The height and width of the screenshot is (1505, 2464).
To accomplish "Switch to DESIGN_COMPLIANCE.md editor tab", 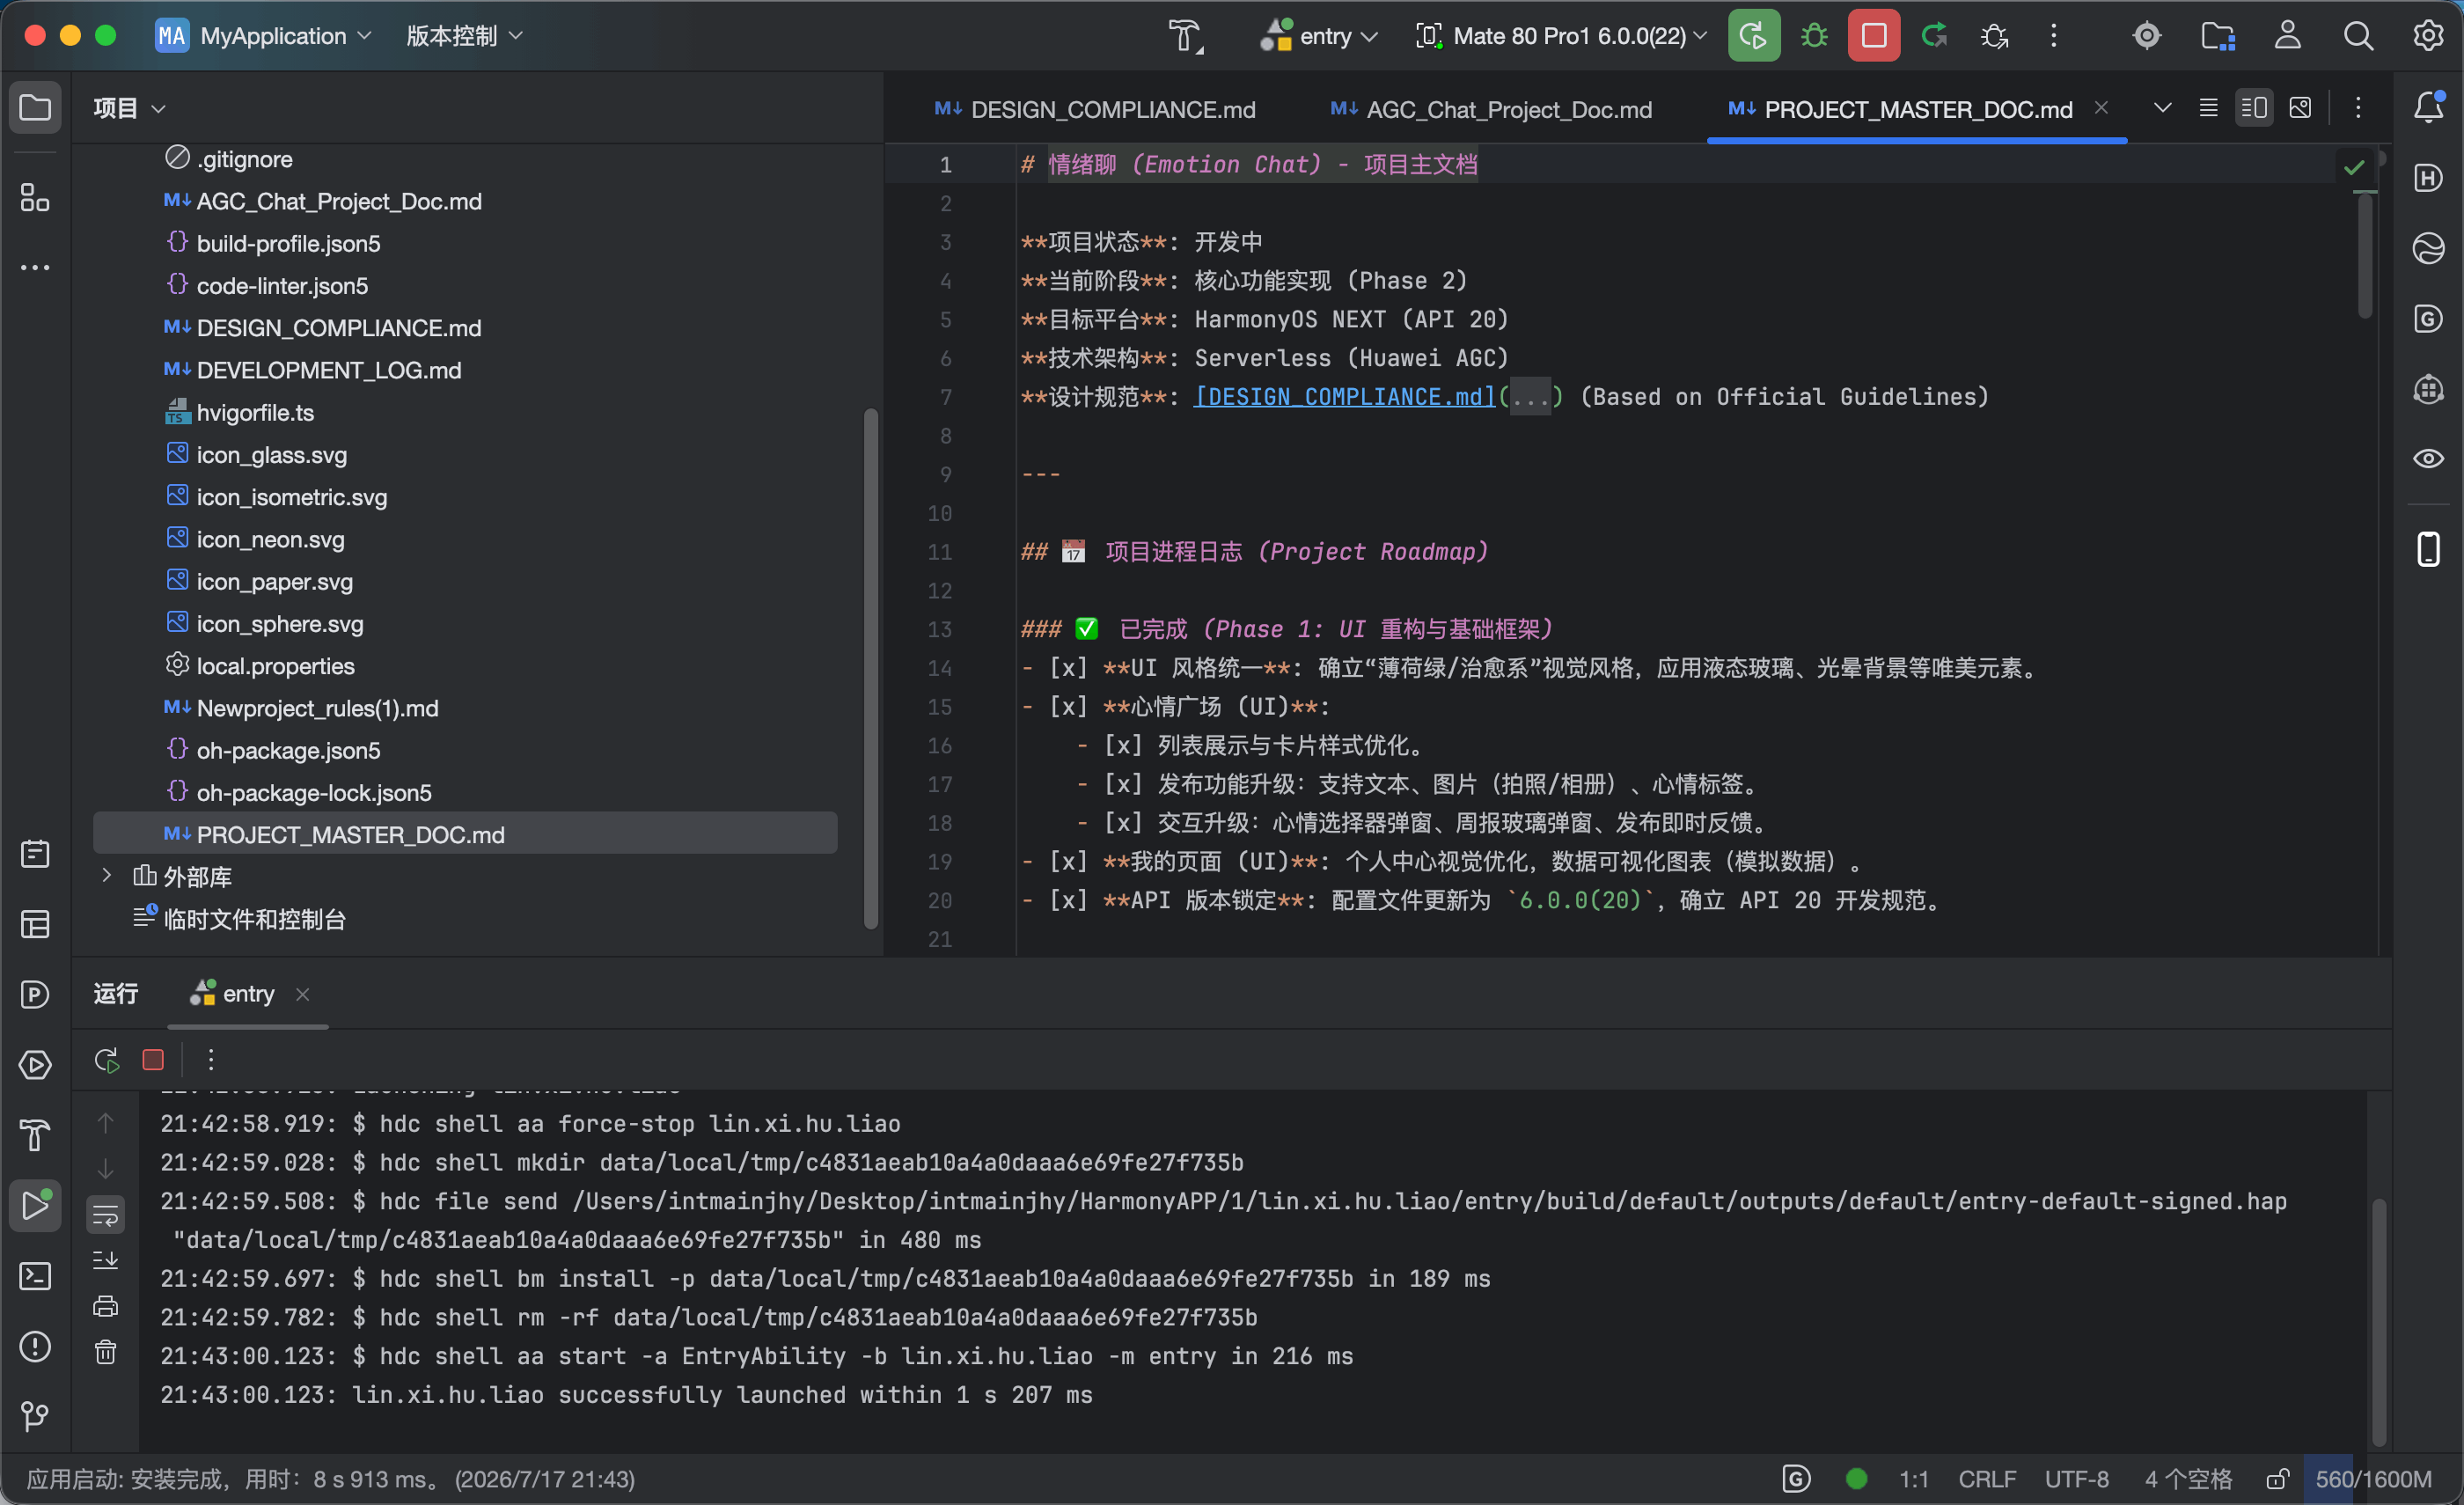I will 1095,109.
